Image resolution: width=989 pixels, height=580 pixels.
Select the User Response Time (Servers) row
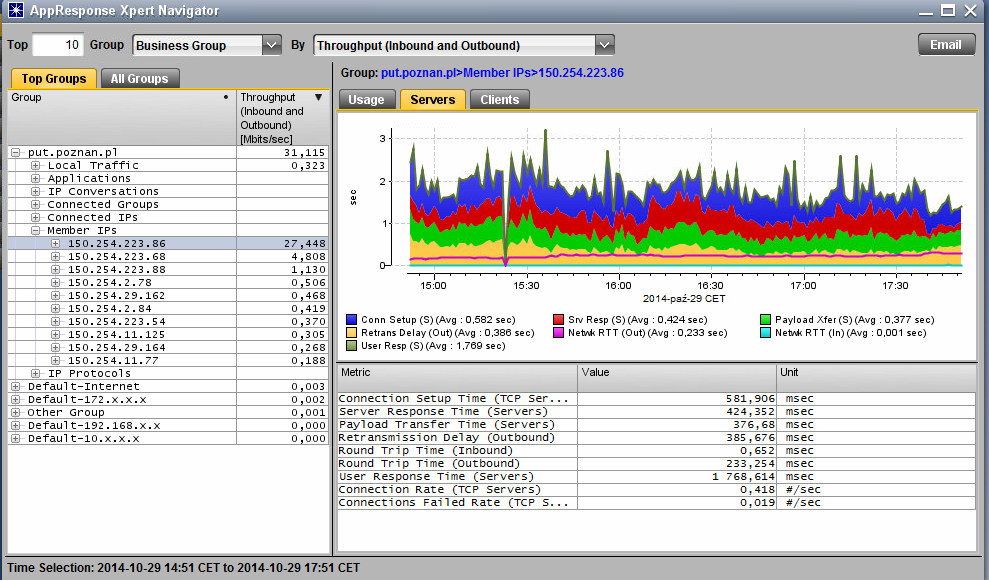pos(657,477)
